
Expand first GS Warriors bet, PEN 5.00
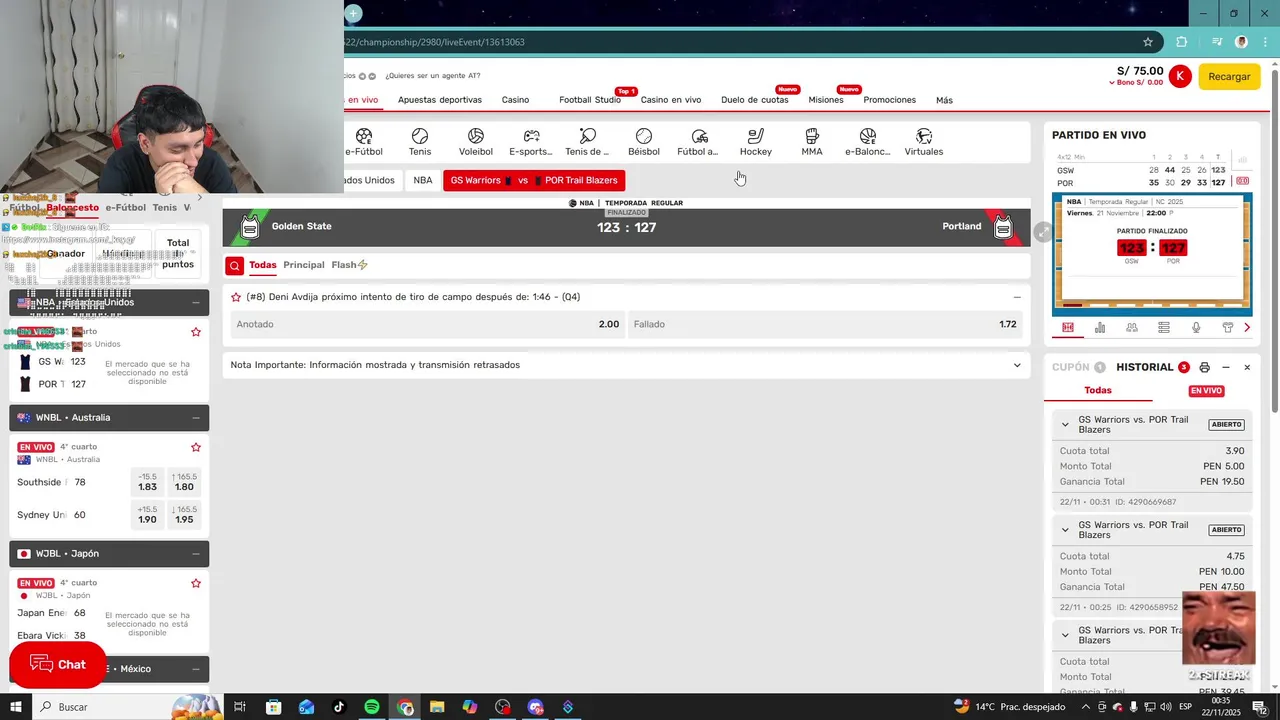[x=1065, y=424]
